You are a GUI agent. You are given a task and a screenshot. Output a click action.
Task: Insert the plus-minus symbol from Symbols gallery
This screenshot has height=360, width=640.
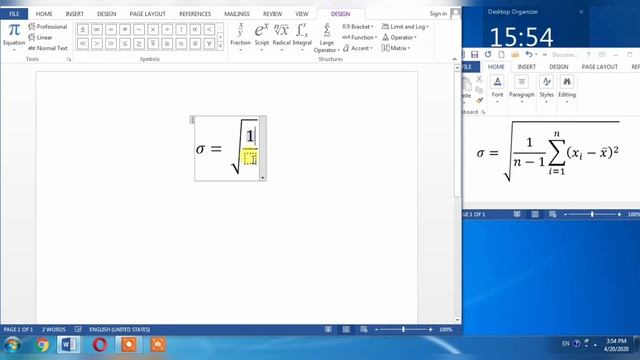point(83,29)
